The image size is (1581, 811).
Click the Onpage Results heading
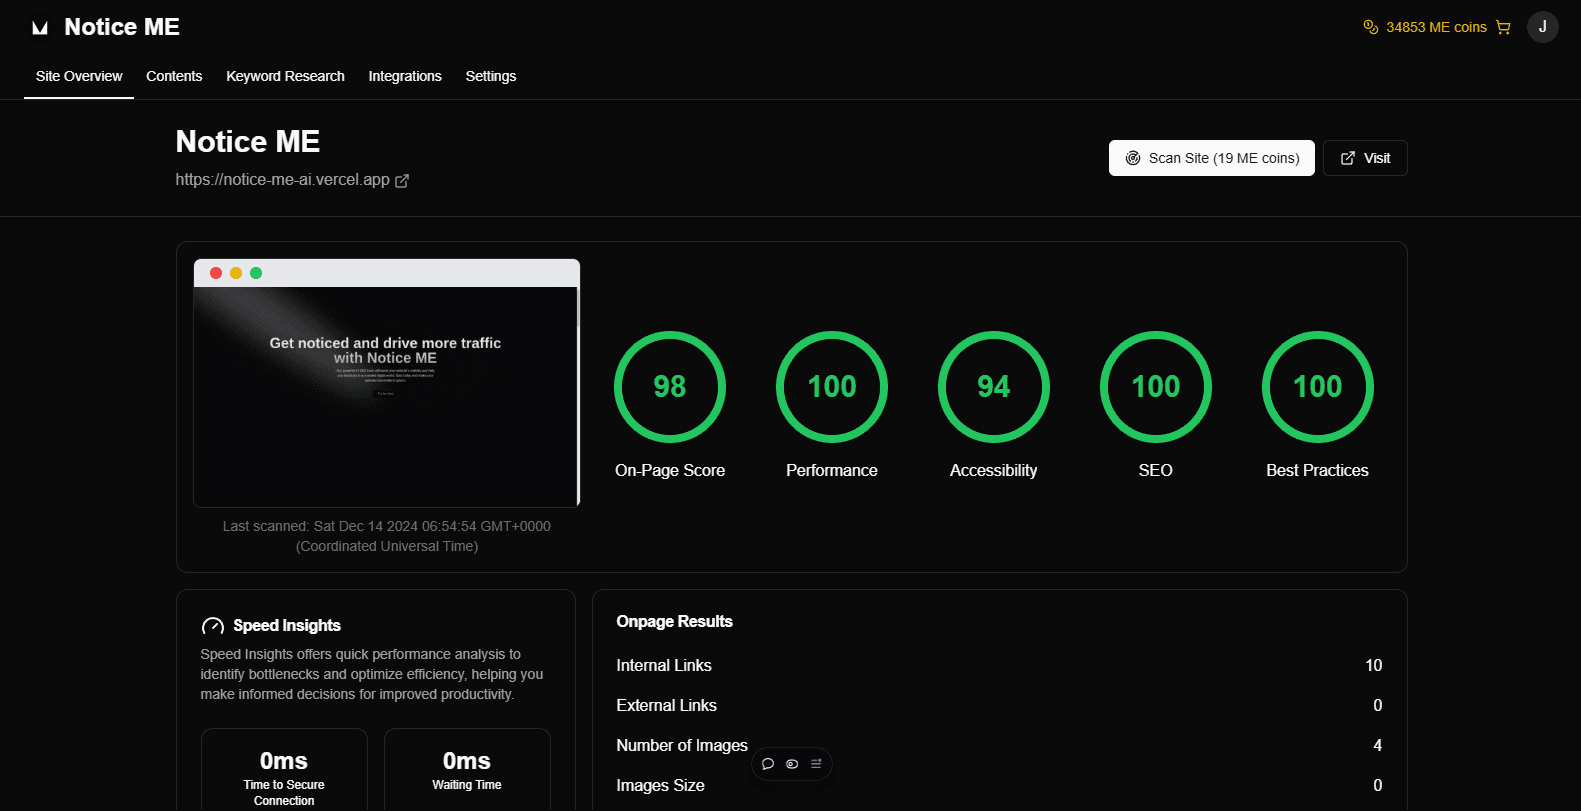tap(675, 621)
